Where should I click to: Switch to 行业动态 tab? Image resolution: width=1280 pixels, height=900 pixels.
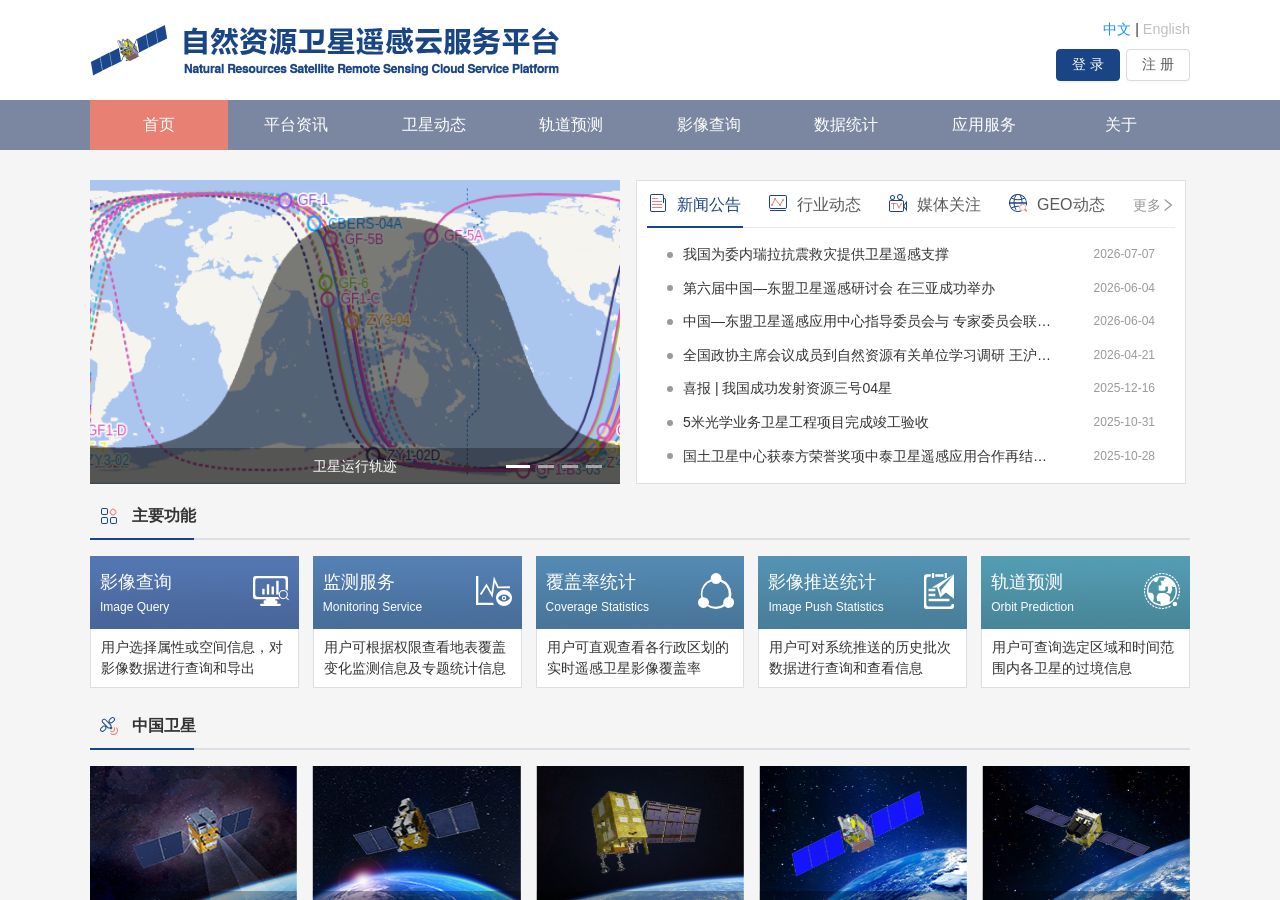coord(815,205)
